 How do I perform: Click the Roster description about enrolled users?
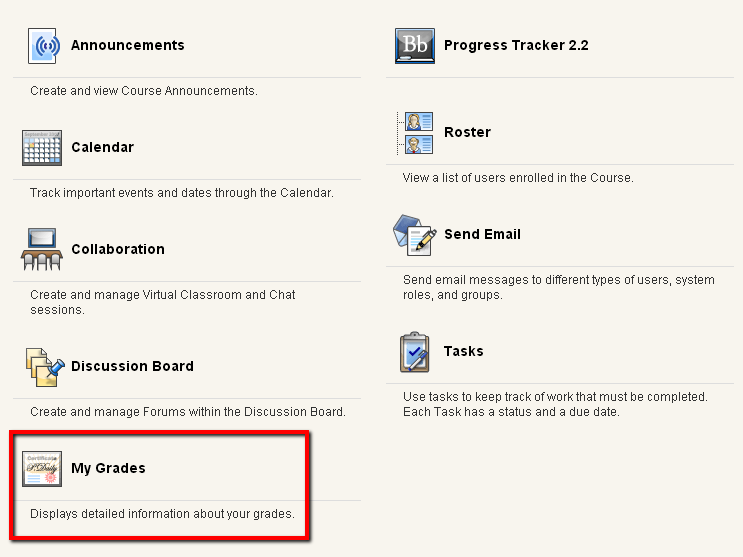click(518, 178)
